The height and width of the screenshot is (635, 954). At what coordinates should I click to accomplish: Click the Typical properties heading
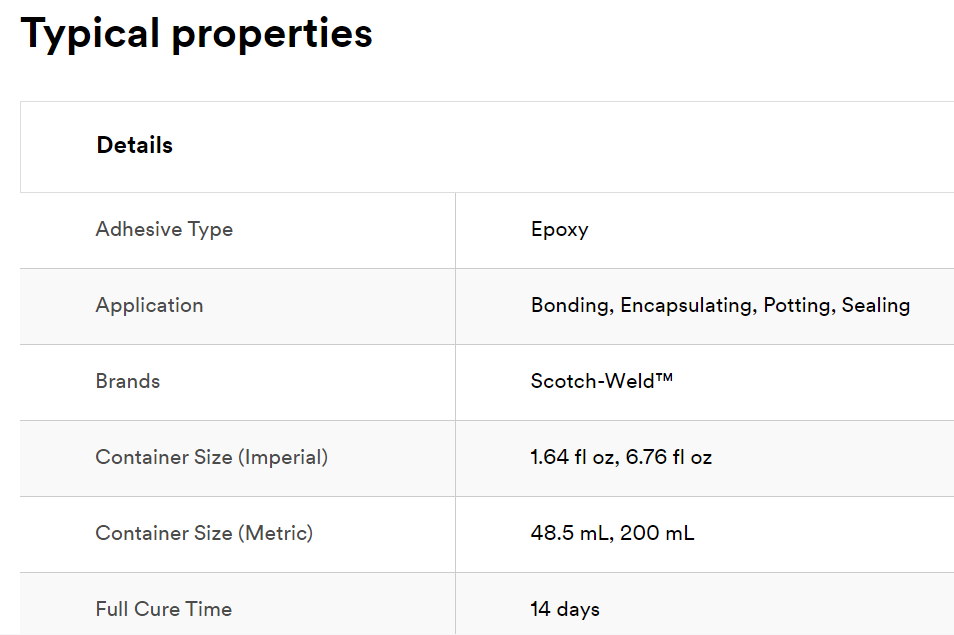coord(196,34)
